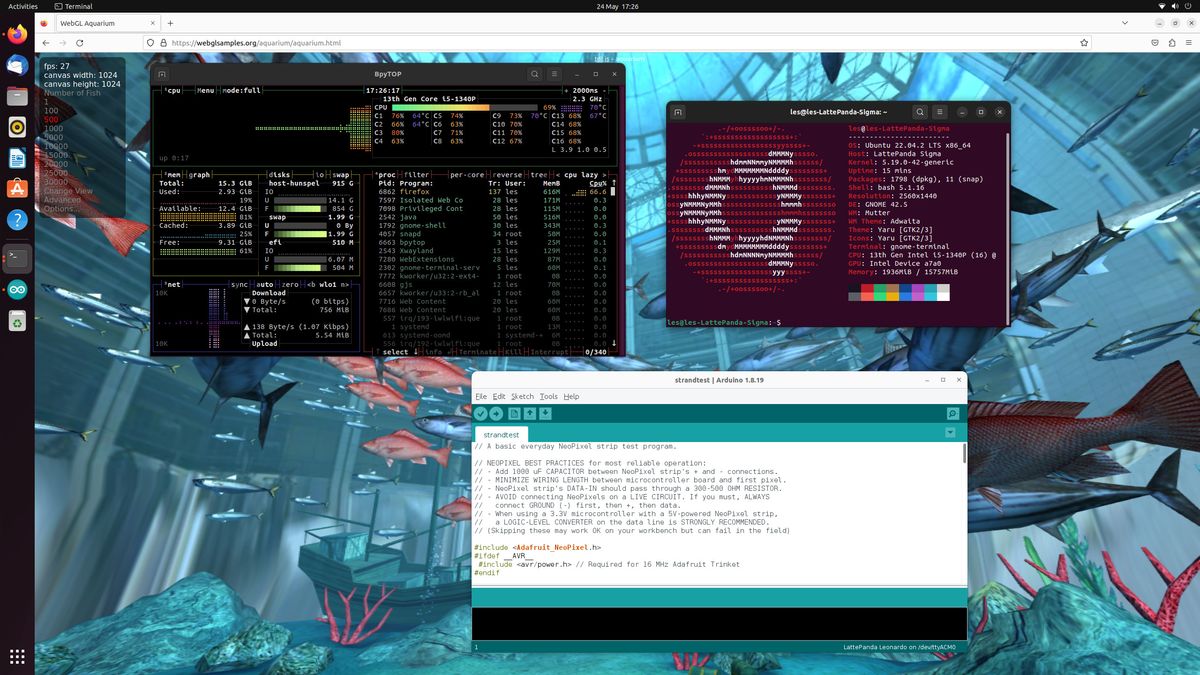
Task: Click the Arduino Verify checkmark button
Action: click(x=481, y=413)
